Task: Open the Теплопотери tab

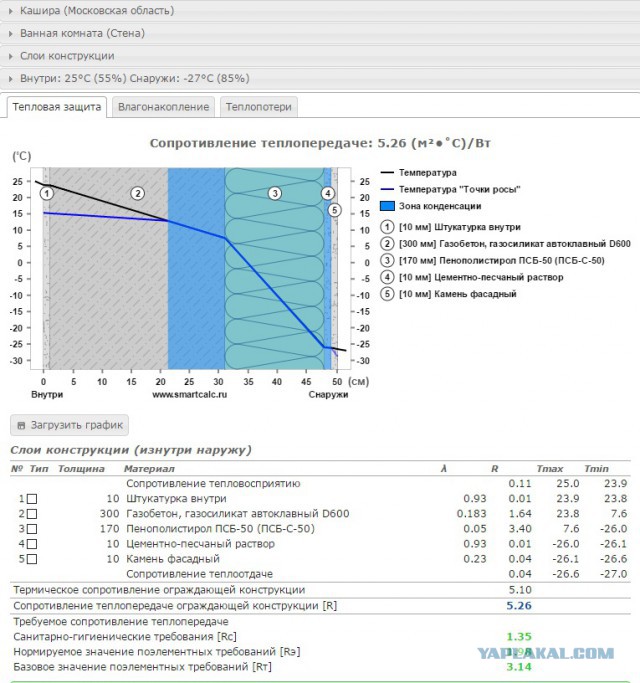Action: [258, 107]
